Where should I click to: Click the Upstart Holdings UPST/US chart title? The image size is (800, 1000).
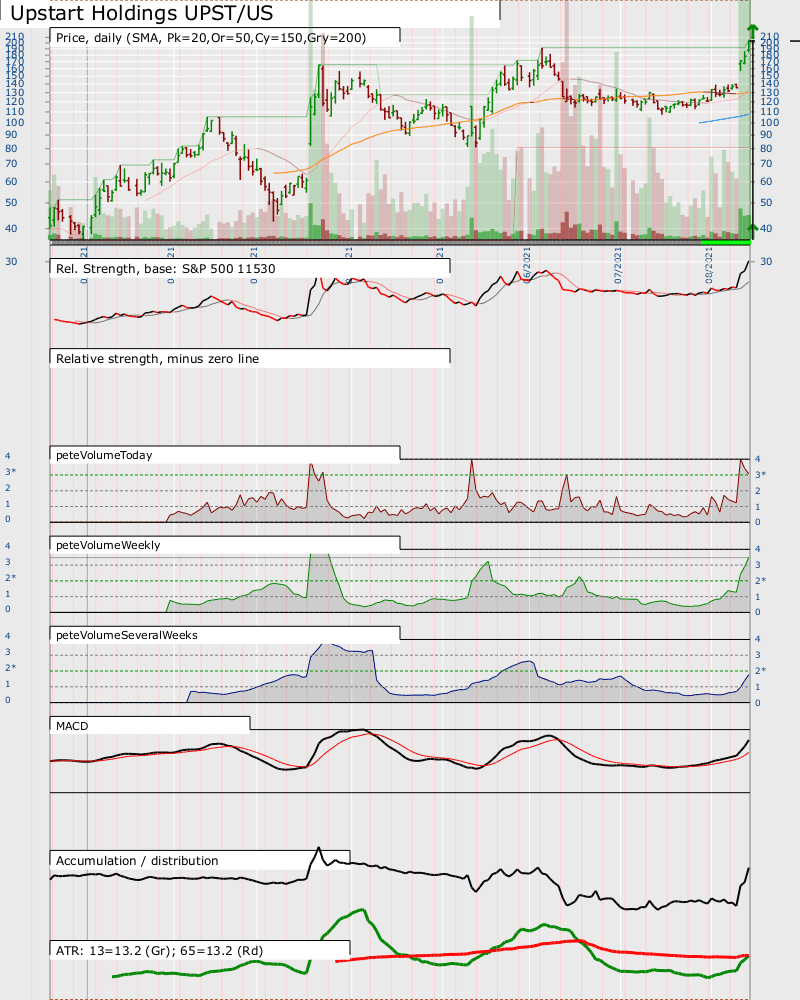click(x=142, y=13)
